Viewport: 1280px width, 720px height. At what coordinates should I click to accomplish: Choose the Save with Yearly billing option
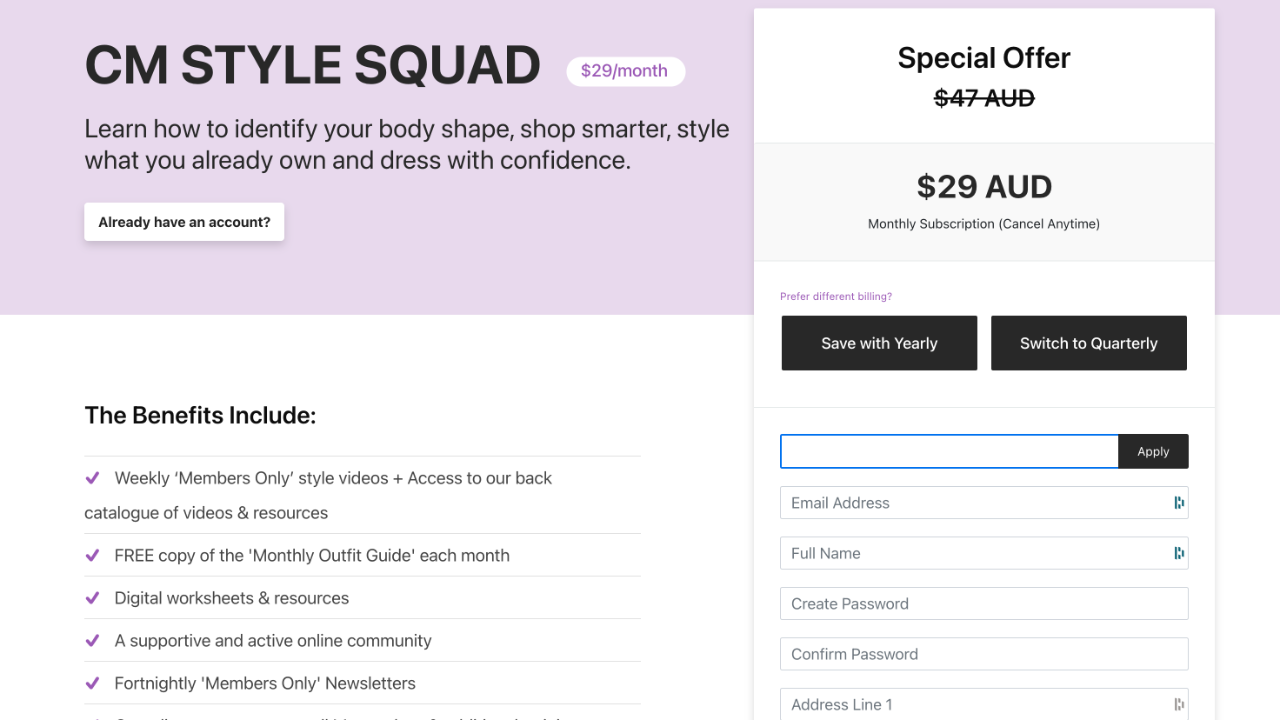(879, 343)
